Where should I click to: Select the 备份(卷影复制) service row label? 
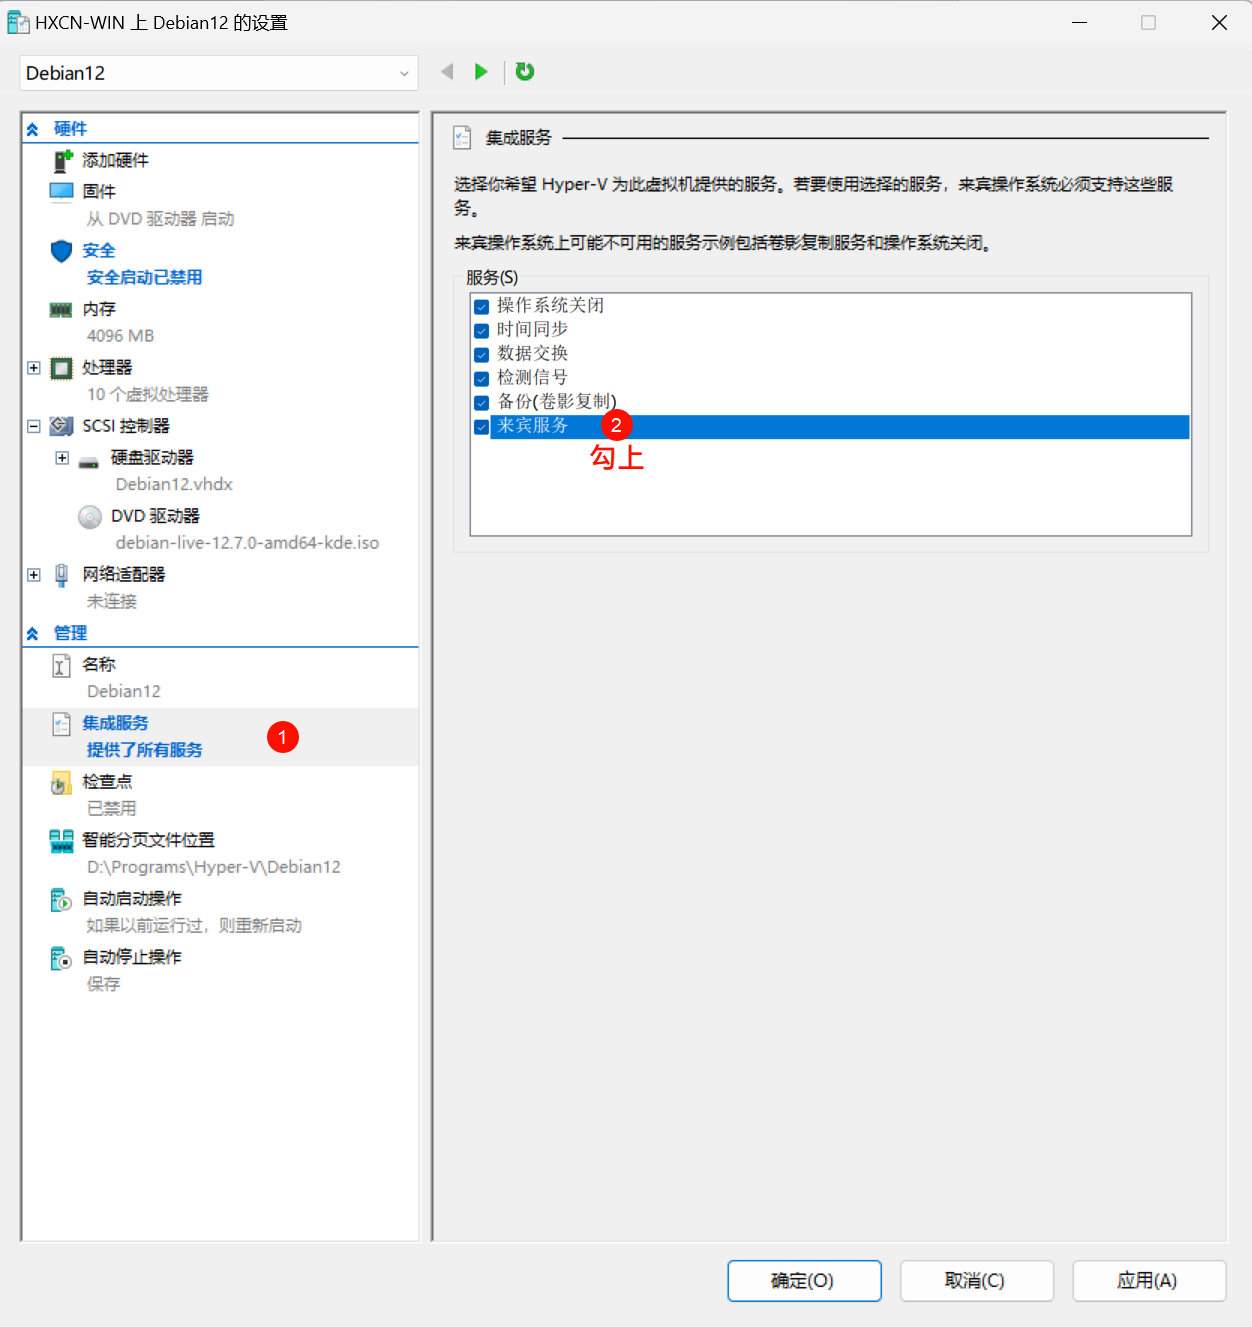pos(557,401)
